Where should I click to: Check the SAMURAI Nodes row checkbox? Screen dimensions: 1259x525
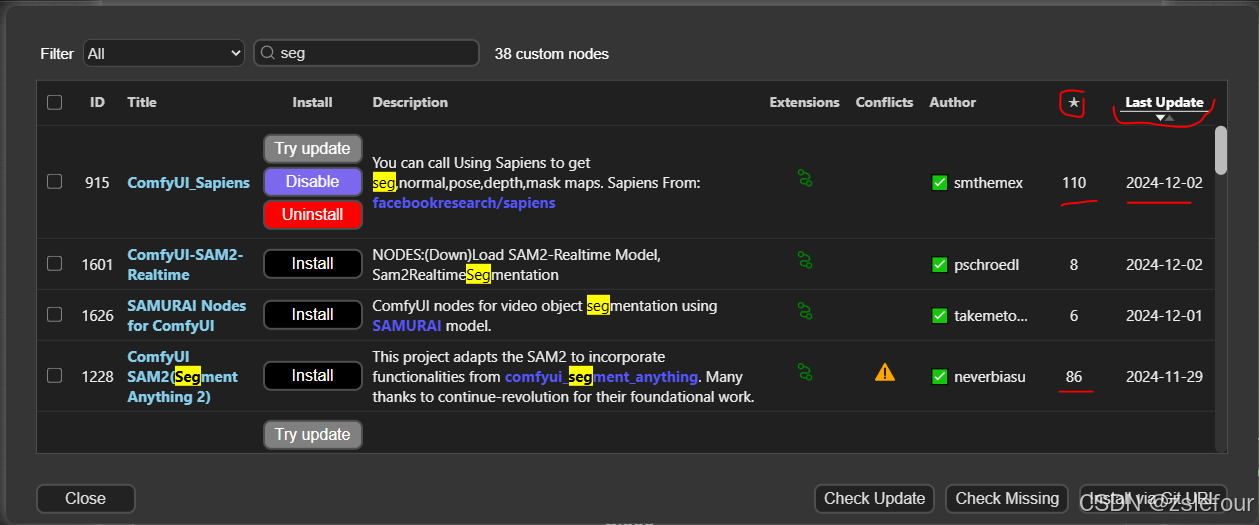54,314
